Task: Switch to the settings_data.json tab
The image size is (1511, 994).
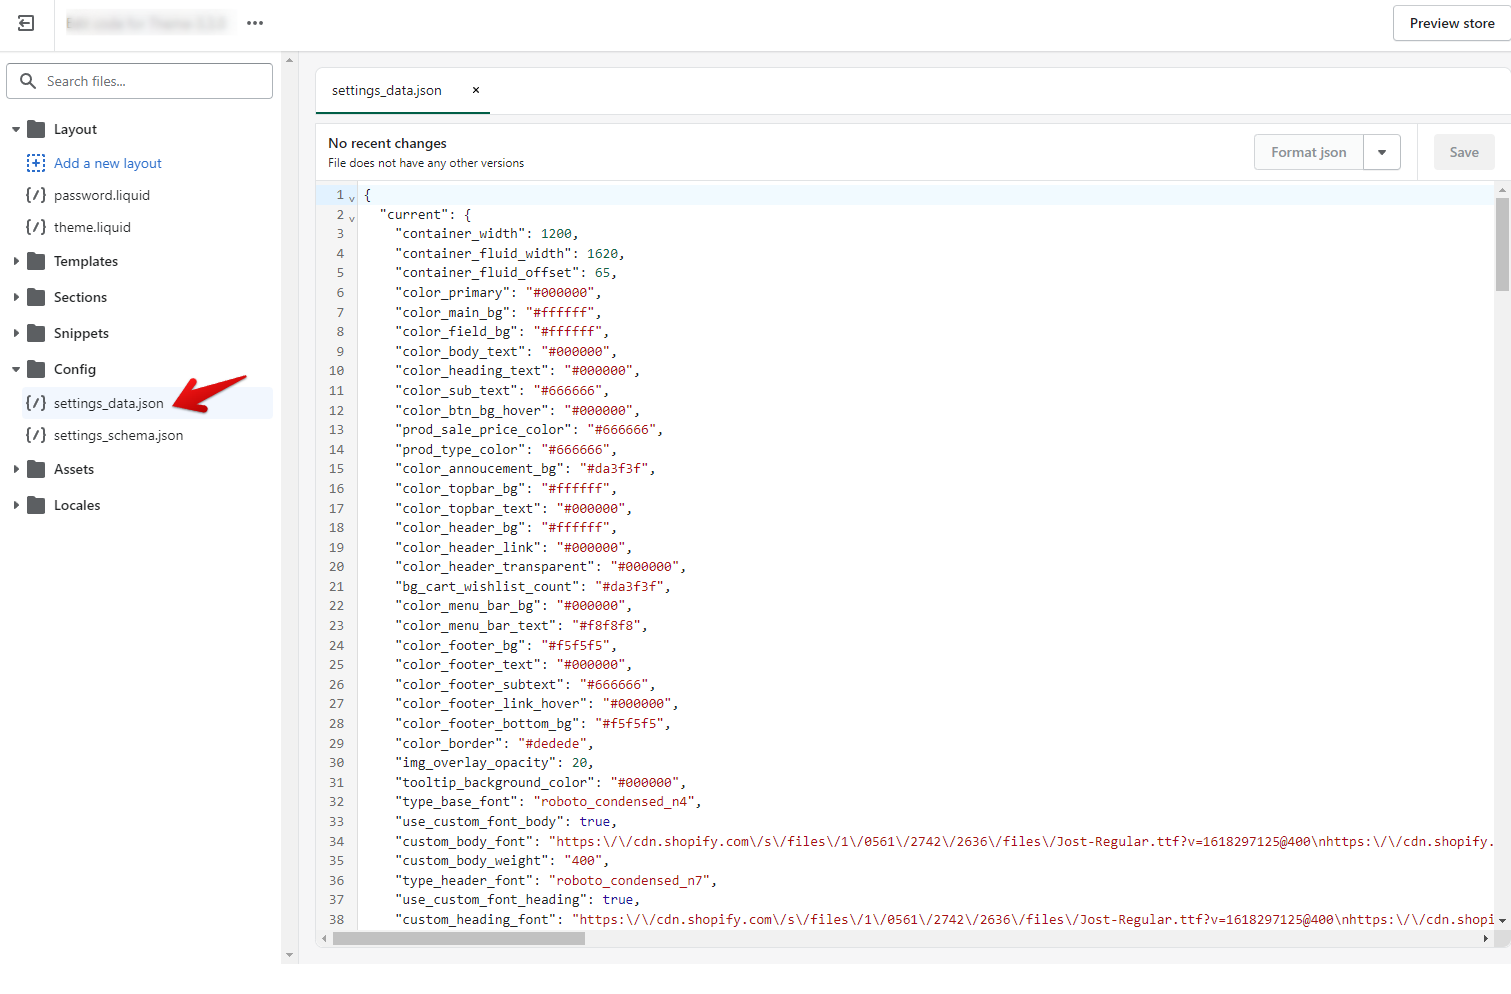Action: 387,90
